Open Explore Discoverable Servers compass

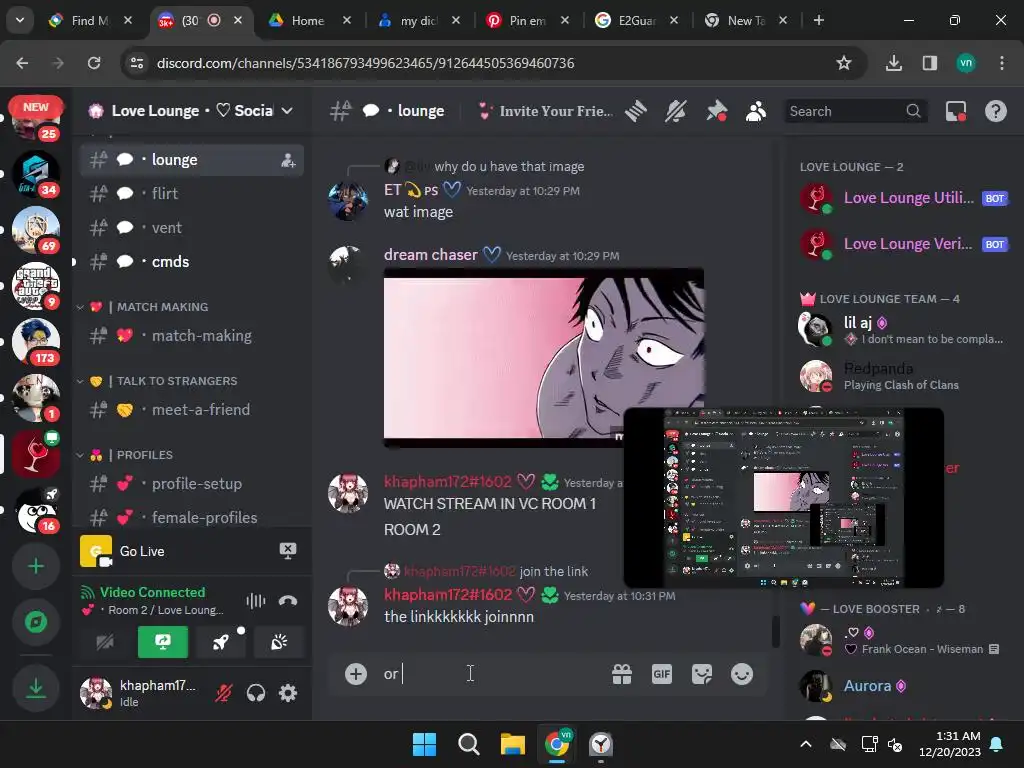click(36, 622)
